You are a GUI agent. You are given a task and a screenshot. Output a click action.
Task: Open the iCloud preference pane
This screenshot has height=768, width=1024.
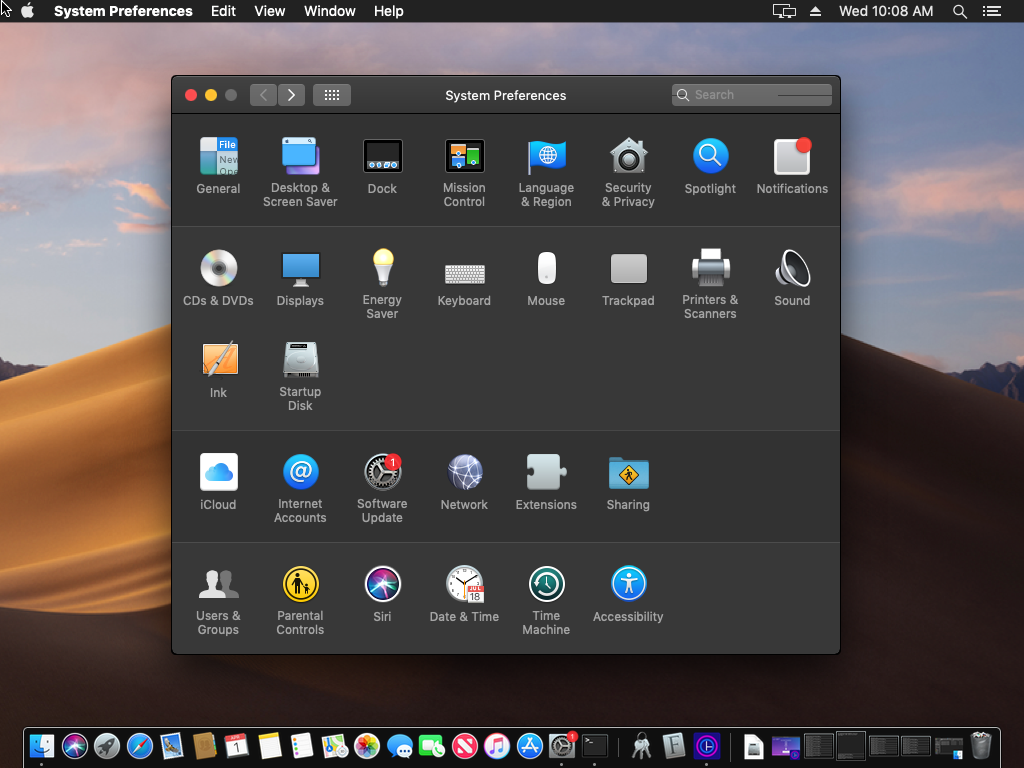pos(218,473)
